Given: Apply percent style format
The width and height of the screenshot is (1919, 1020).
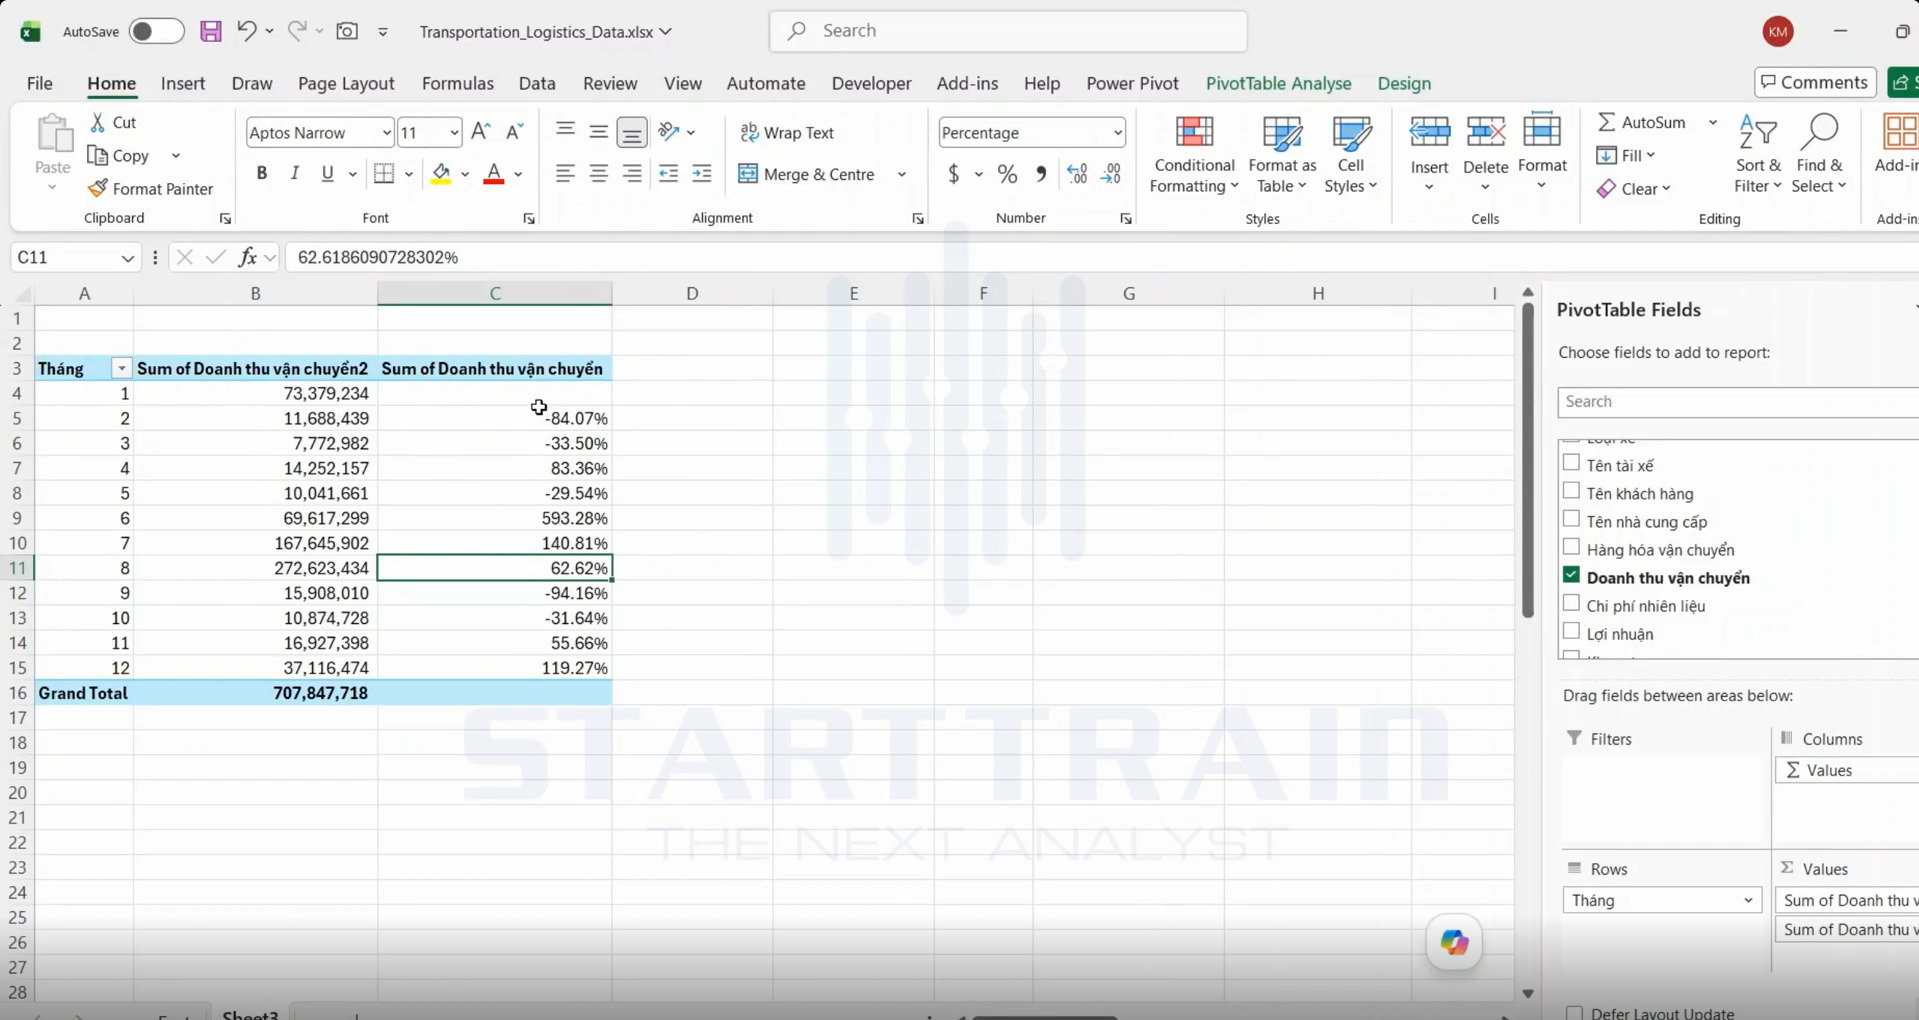Looking at the screenshot, I should pyautogui.click(x=1007, y=175).
